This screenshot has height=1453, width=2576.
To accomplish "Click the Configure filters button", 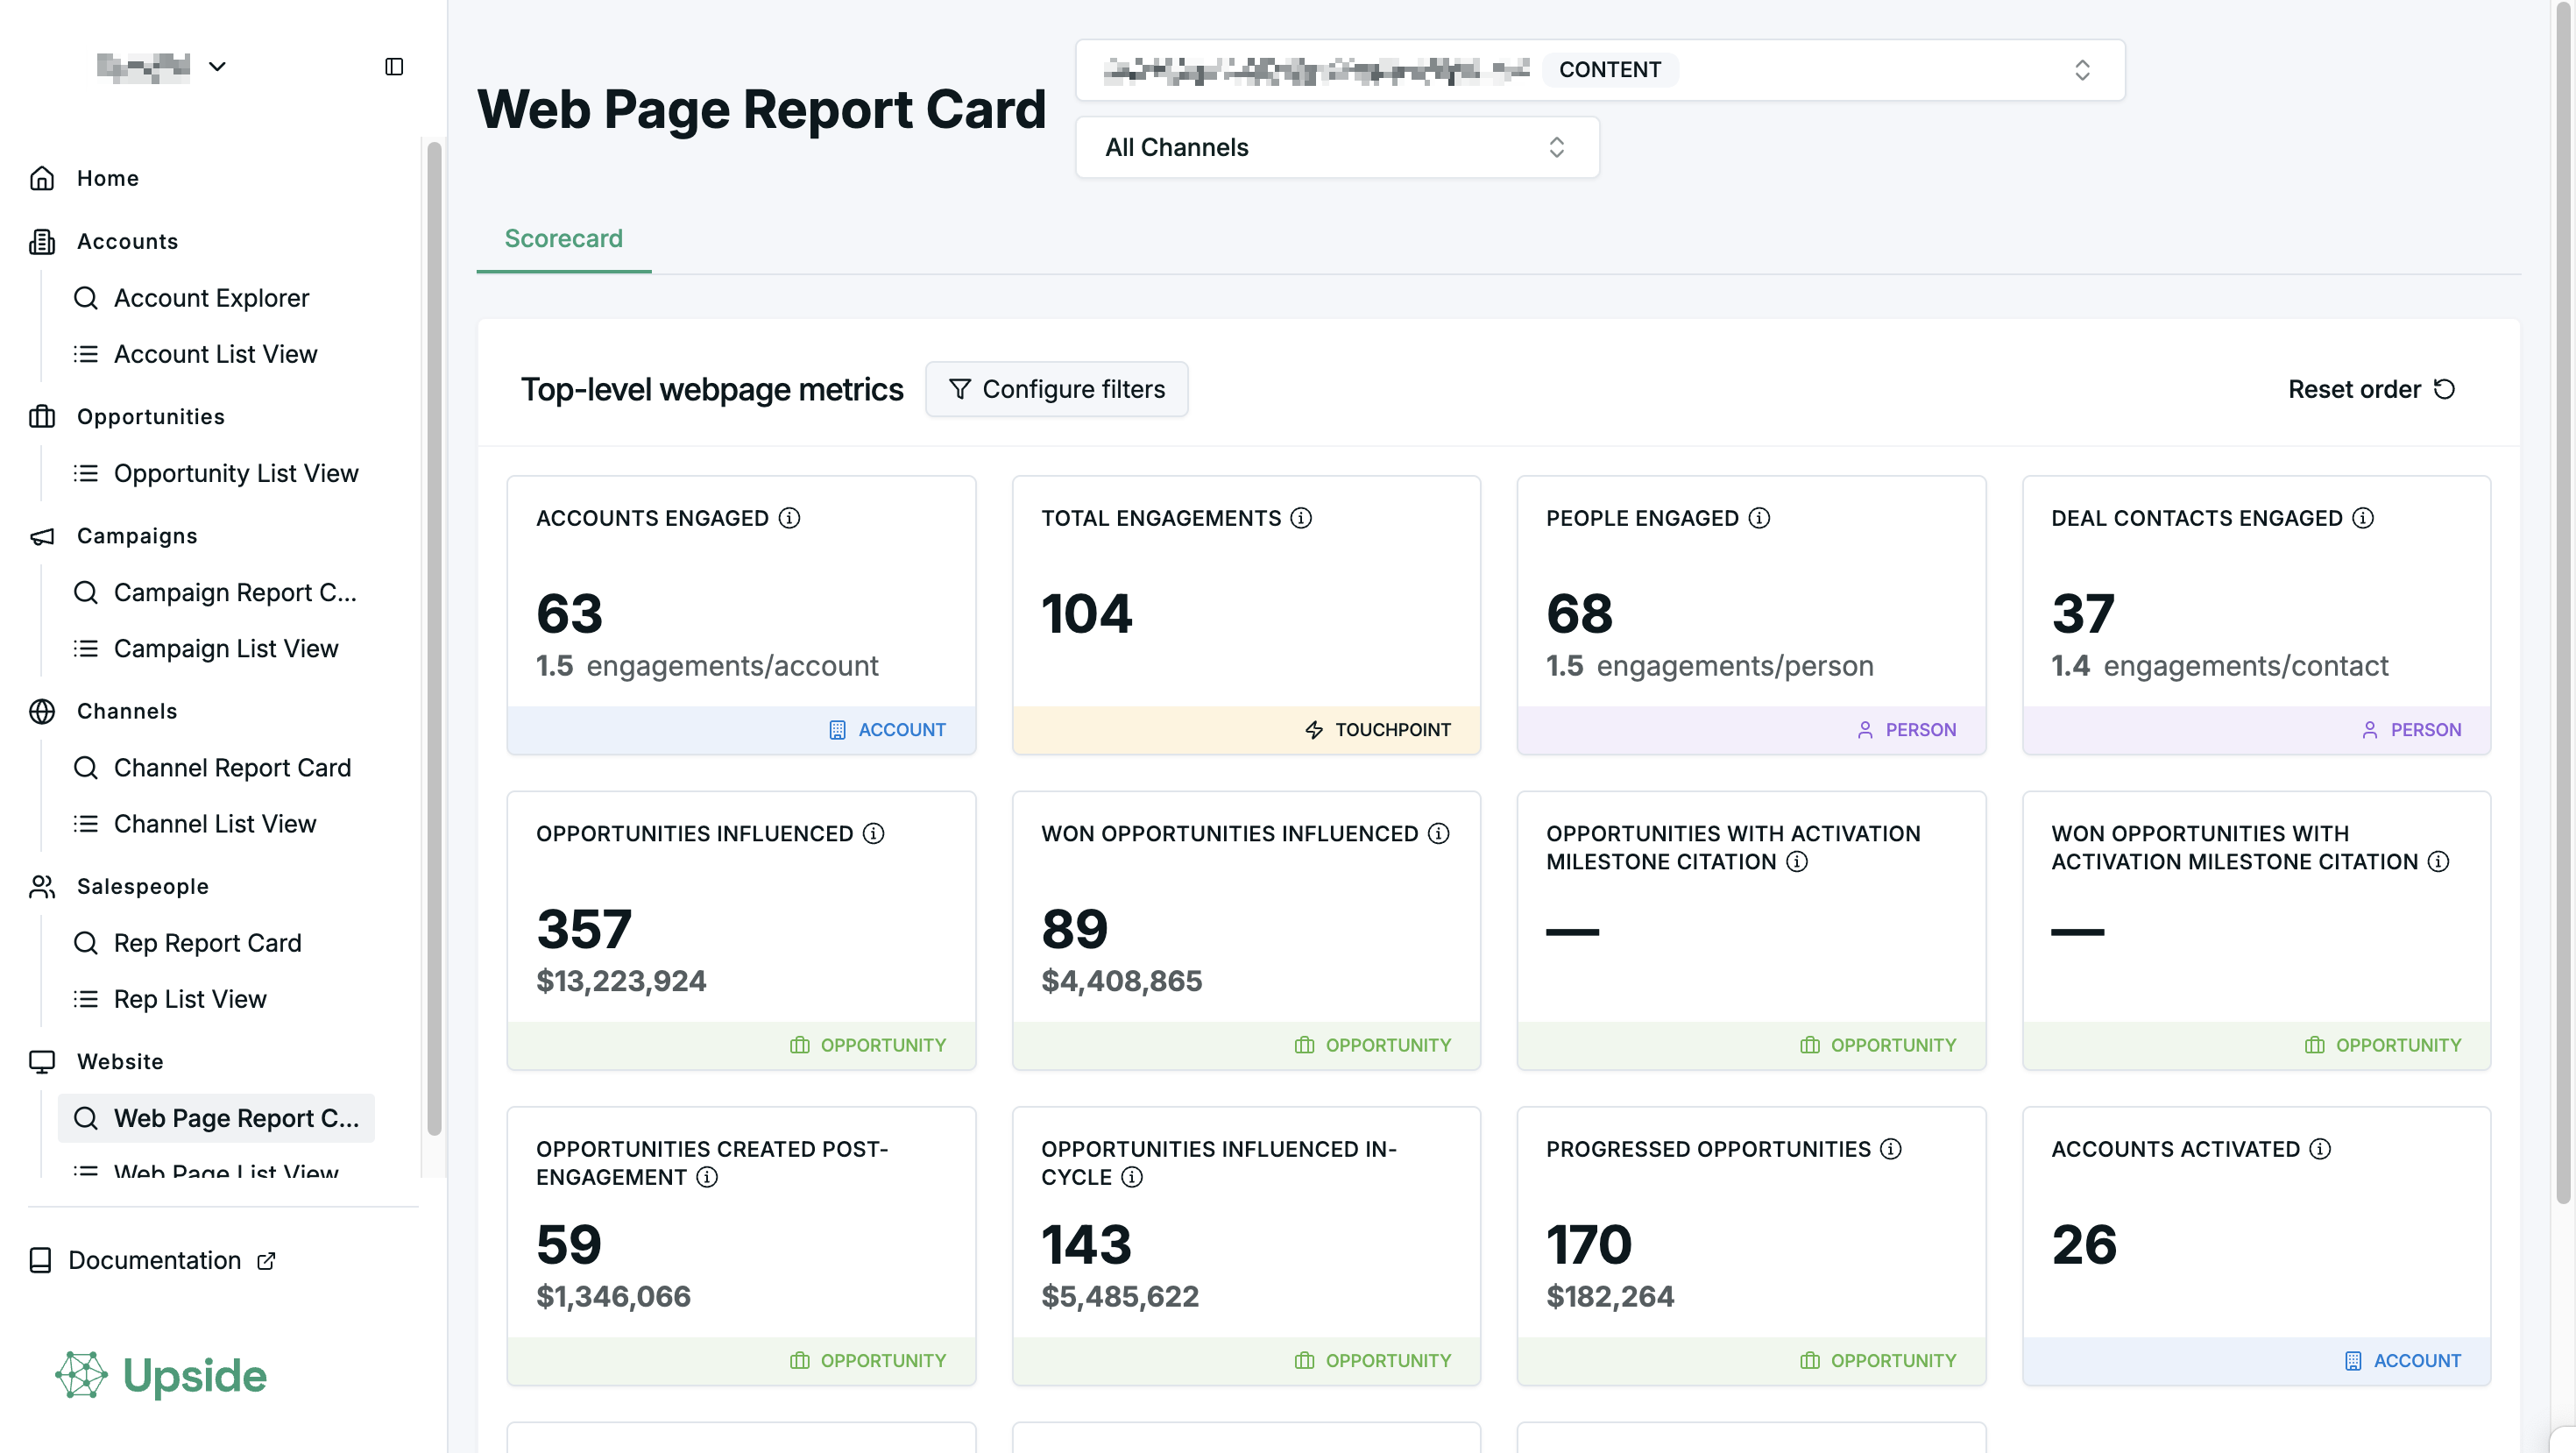I will (1056, 389).
